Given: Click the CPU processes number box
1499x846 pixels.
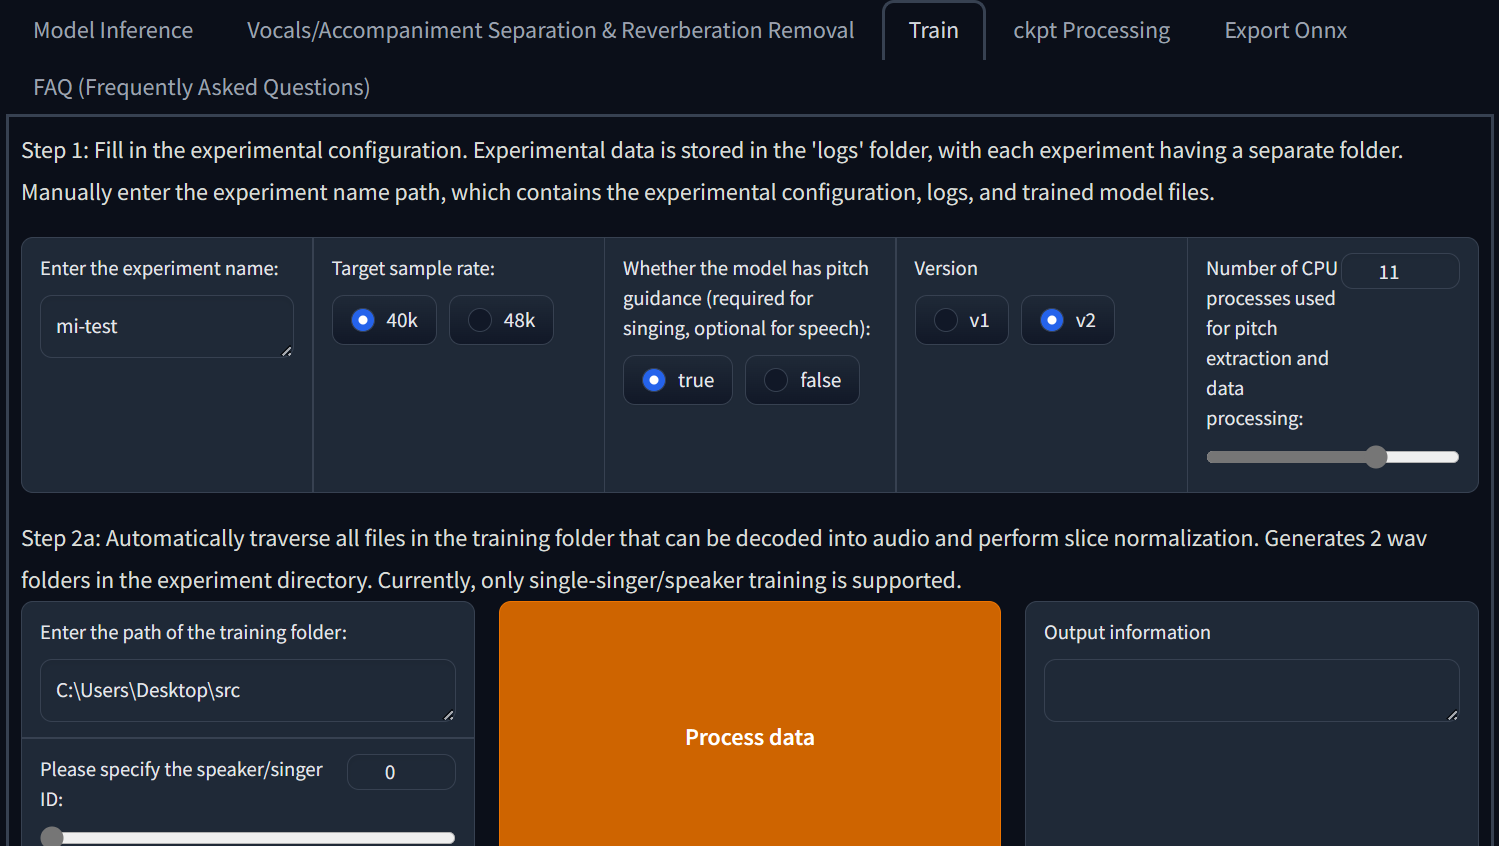Looking at the screenshot, I should click(x=1399, y=271).
